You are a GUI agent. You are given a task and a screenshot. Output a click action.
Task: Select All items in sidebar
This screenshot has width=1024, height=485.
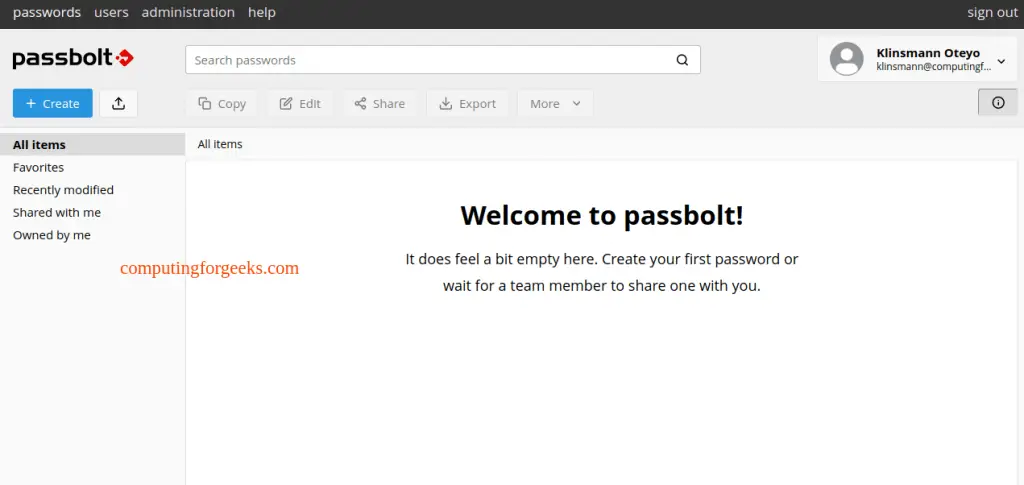pos(93,144)
